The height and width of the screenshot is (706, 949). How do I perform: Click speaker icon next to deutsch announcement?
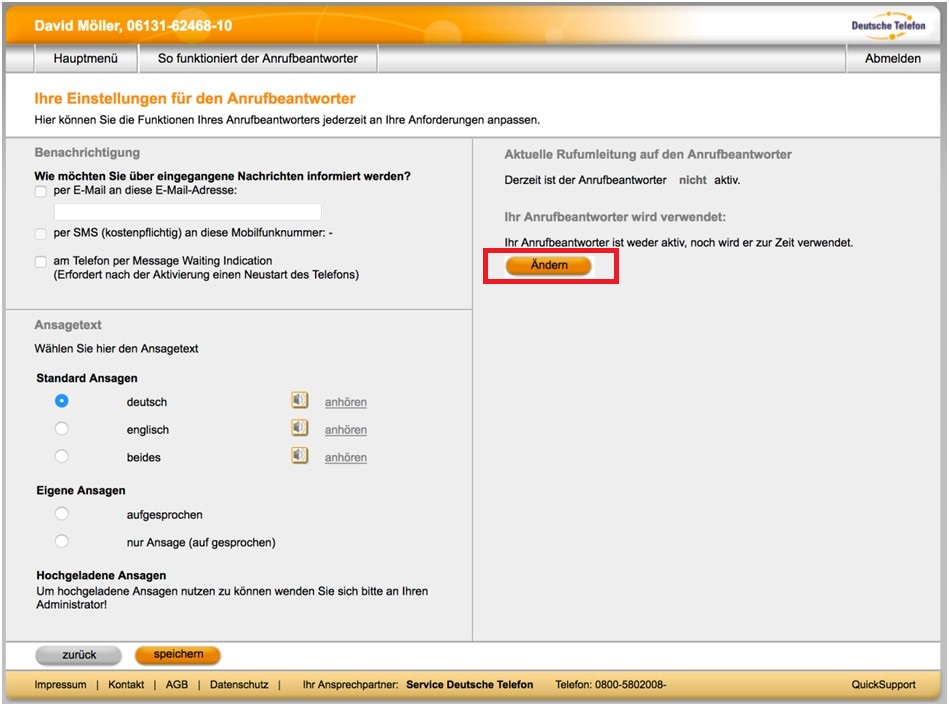[x=299, y=401]
